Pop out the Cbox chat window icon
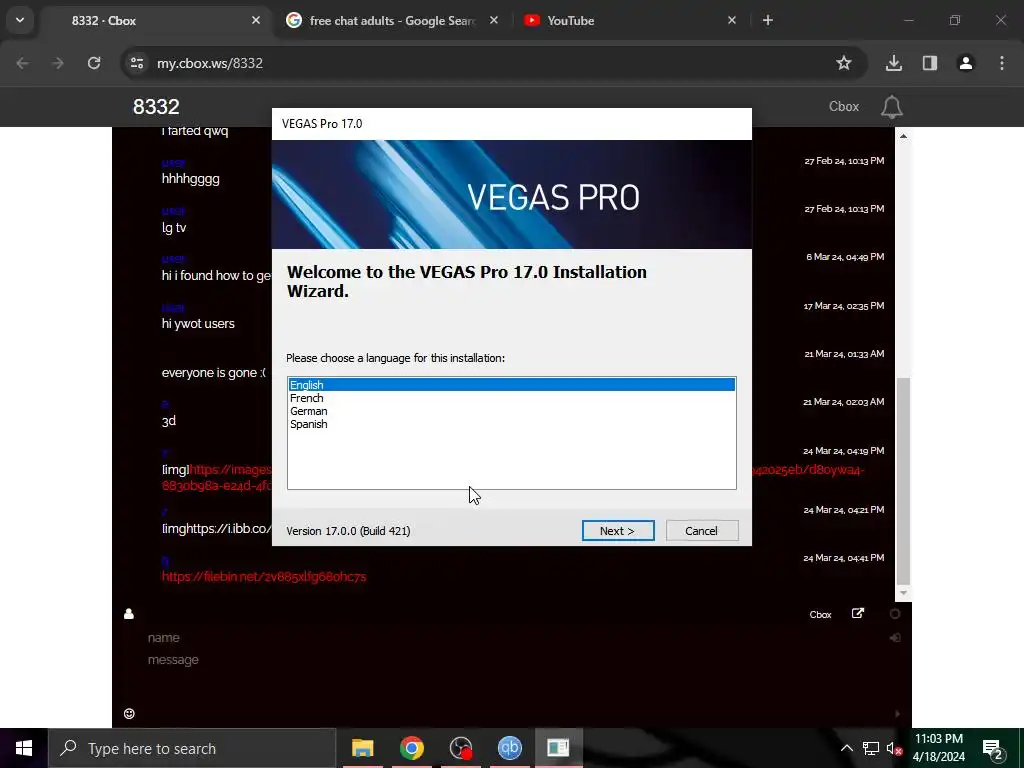This screenshot has width=1024, height=768. point(857,613)
